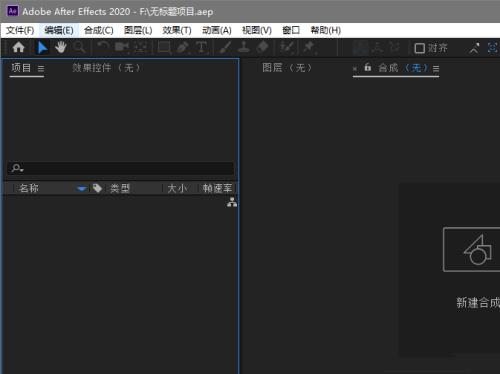Open the 窗口 menu
This screenshot has width=500, height=374.
[x=291, y=30]
